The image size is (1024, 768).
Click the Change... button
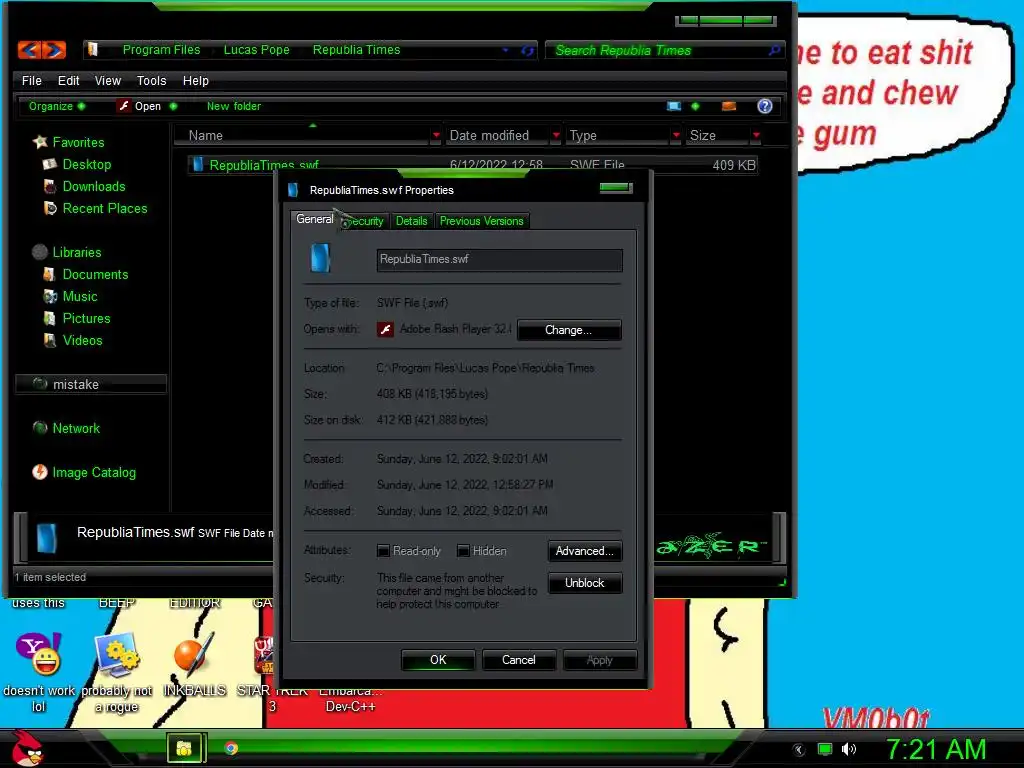click(x=569, y=330)
